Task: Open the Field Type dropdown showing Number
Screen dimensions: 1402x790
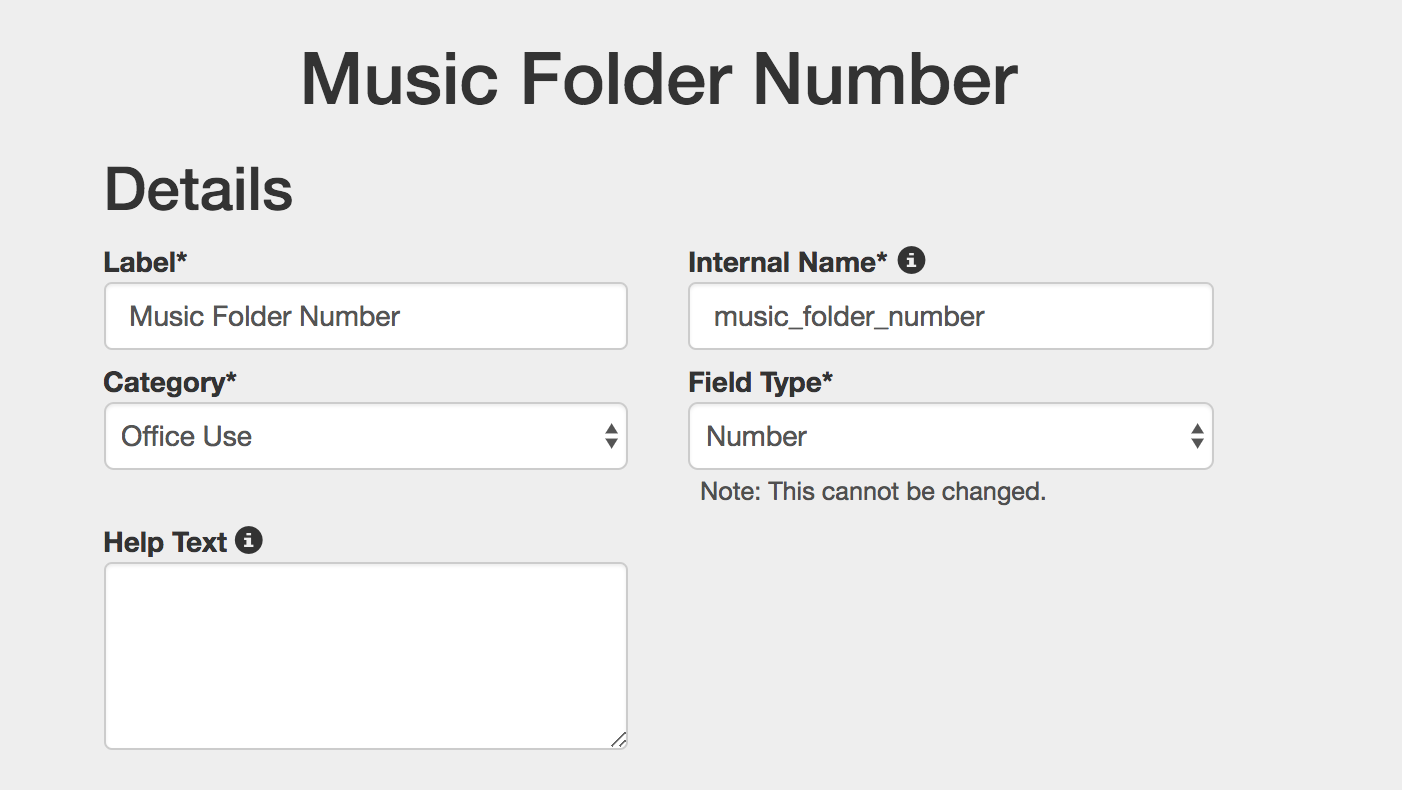Action: (951, 436)
